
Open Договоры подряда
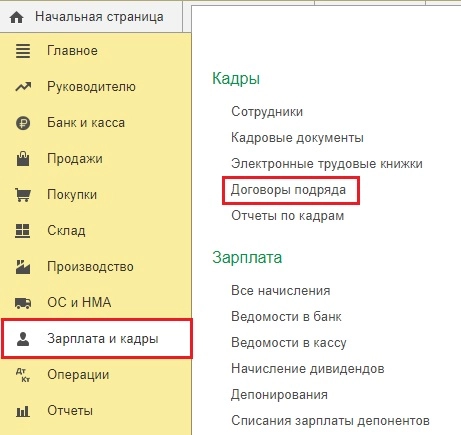[x=289, y=190]
